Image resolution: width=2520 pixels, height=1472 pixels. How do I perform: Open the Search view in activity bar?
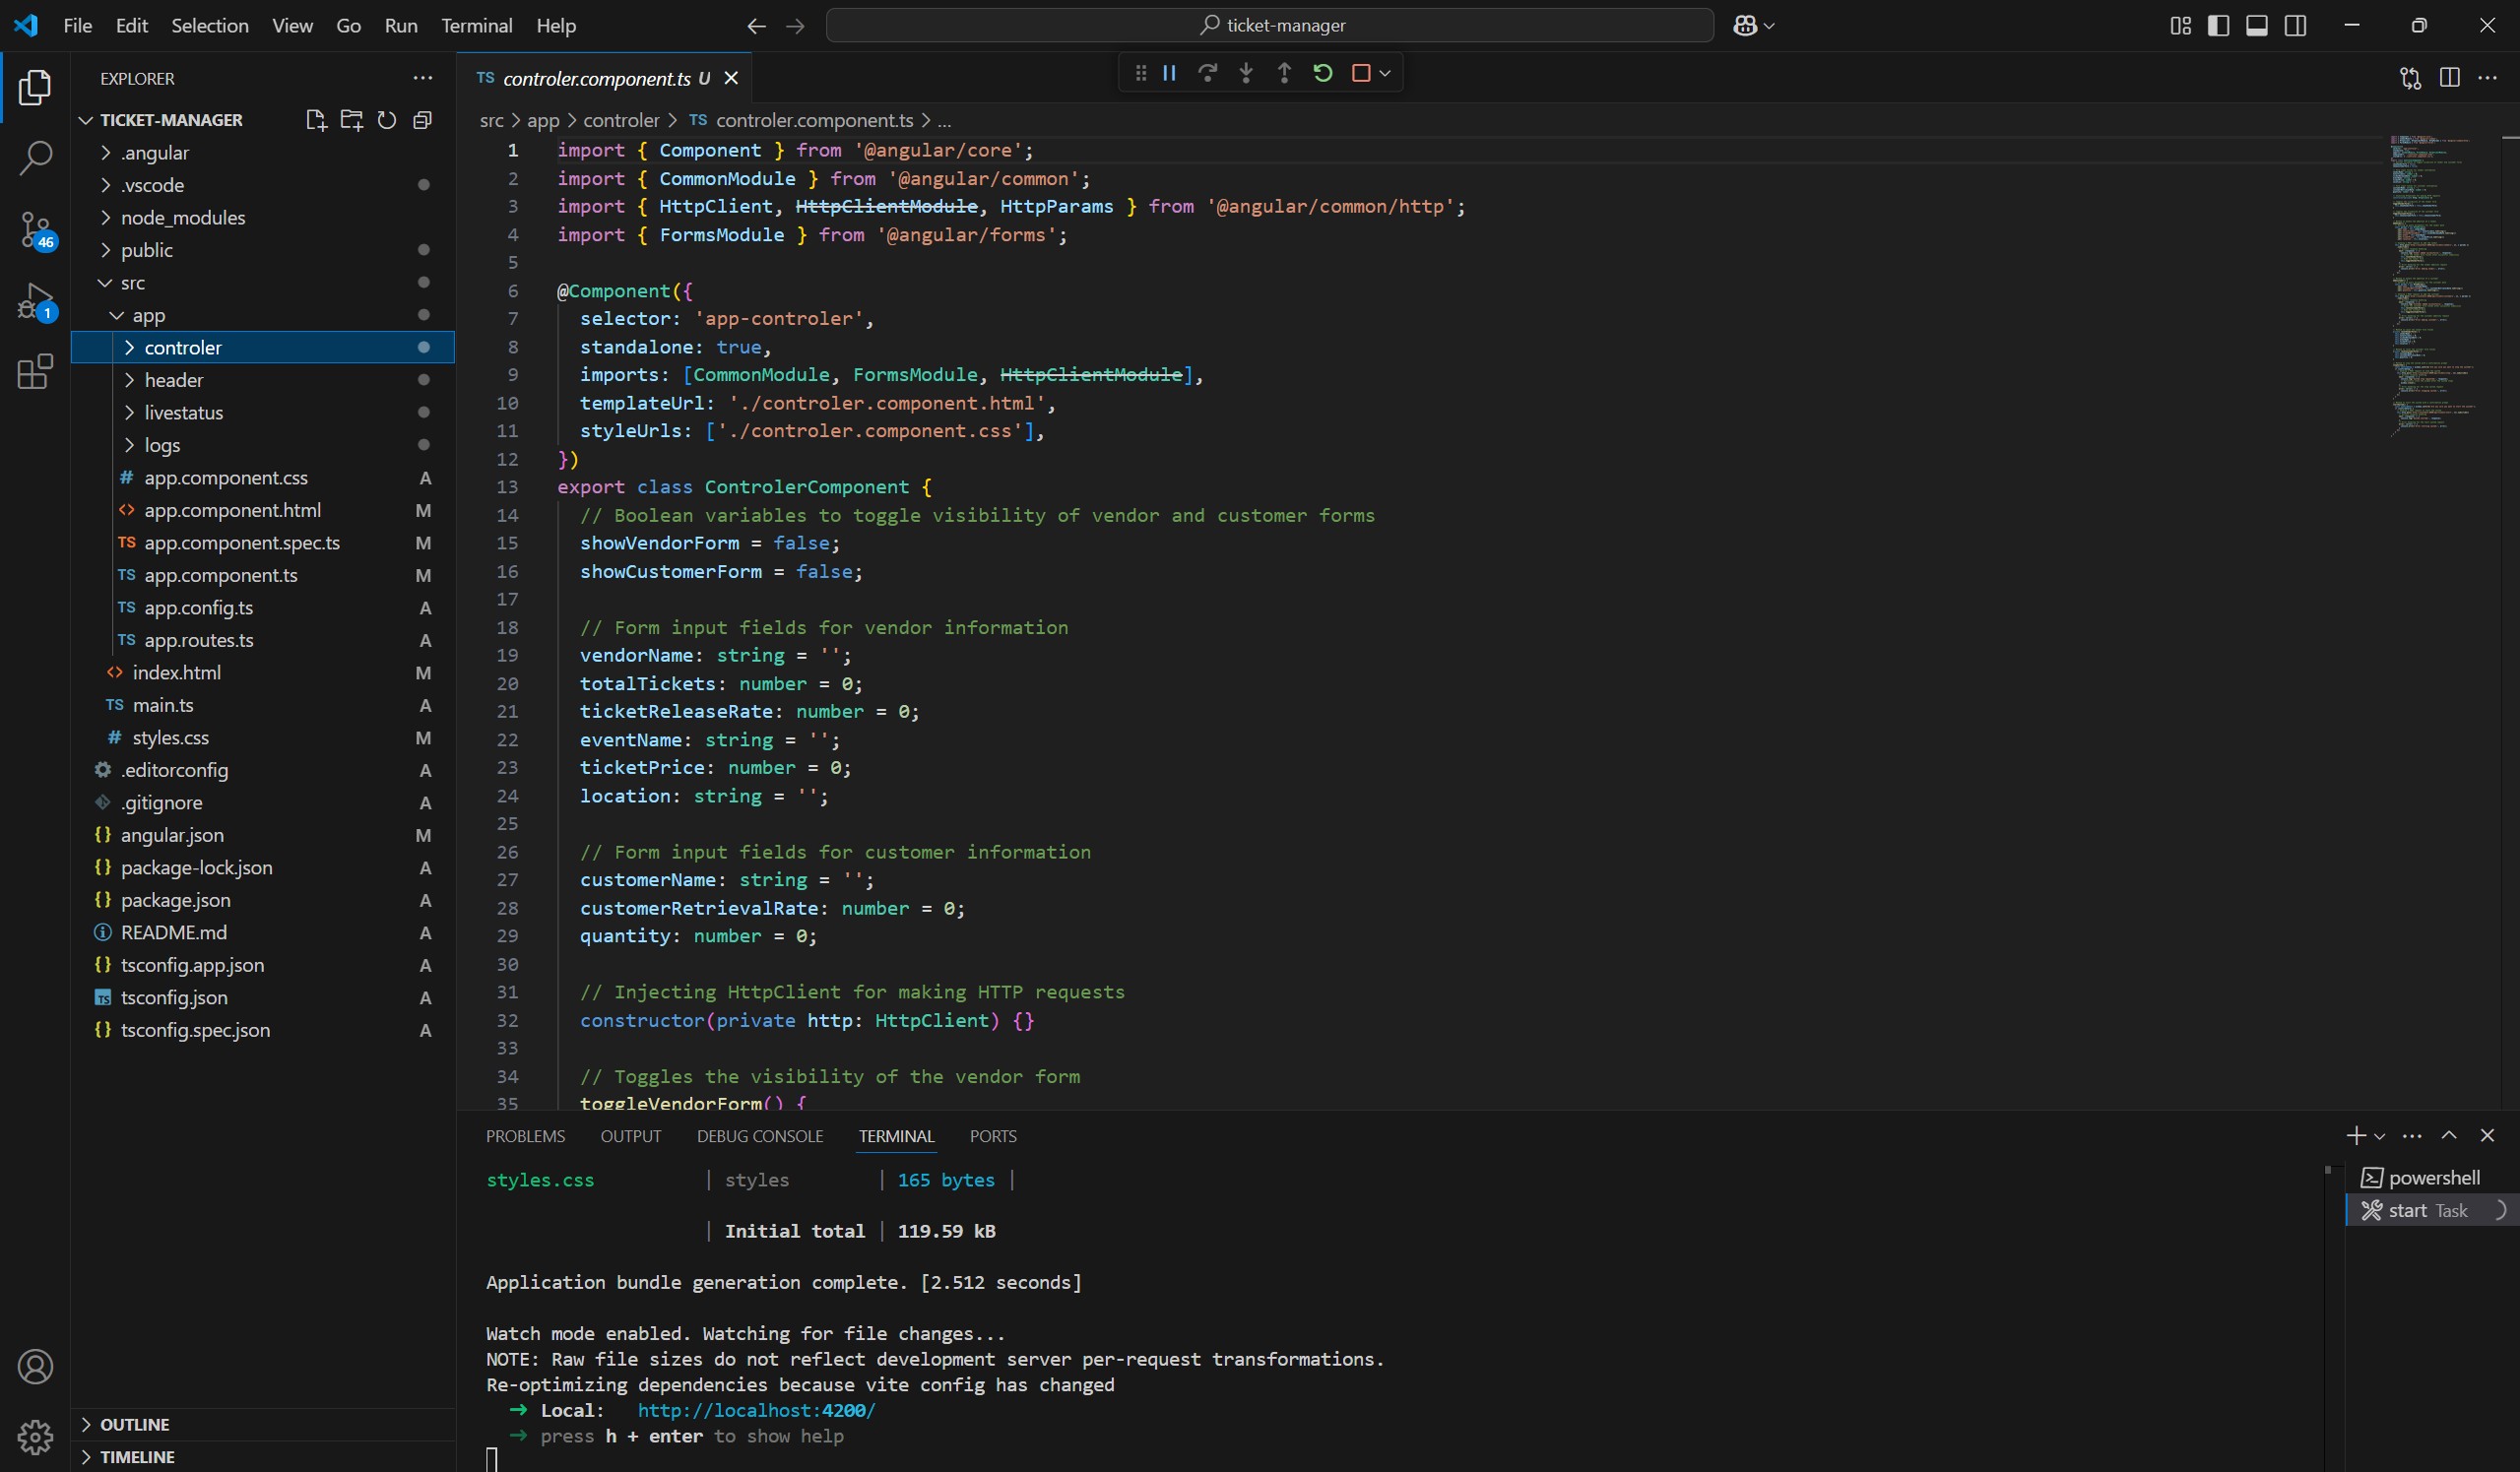pos(35,158)
